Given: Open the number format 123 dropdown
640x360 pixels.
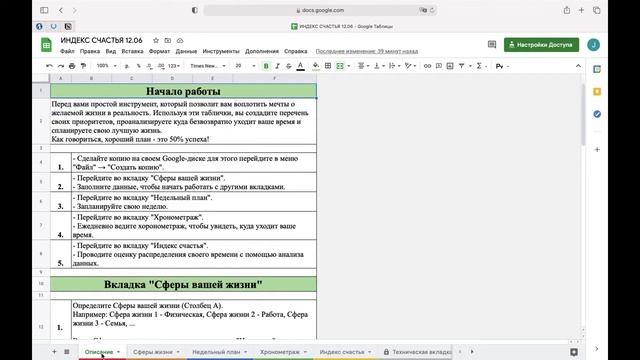Looking at the screenshot, I should pos(174,66).
